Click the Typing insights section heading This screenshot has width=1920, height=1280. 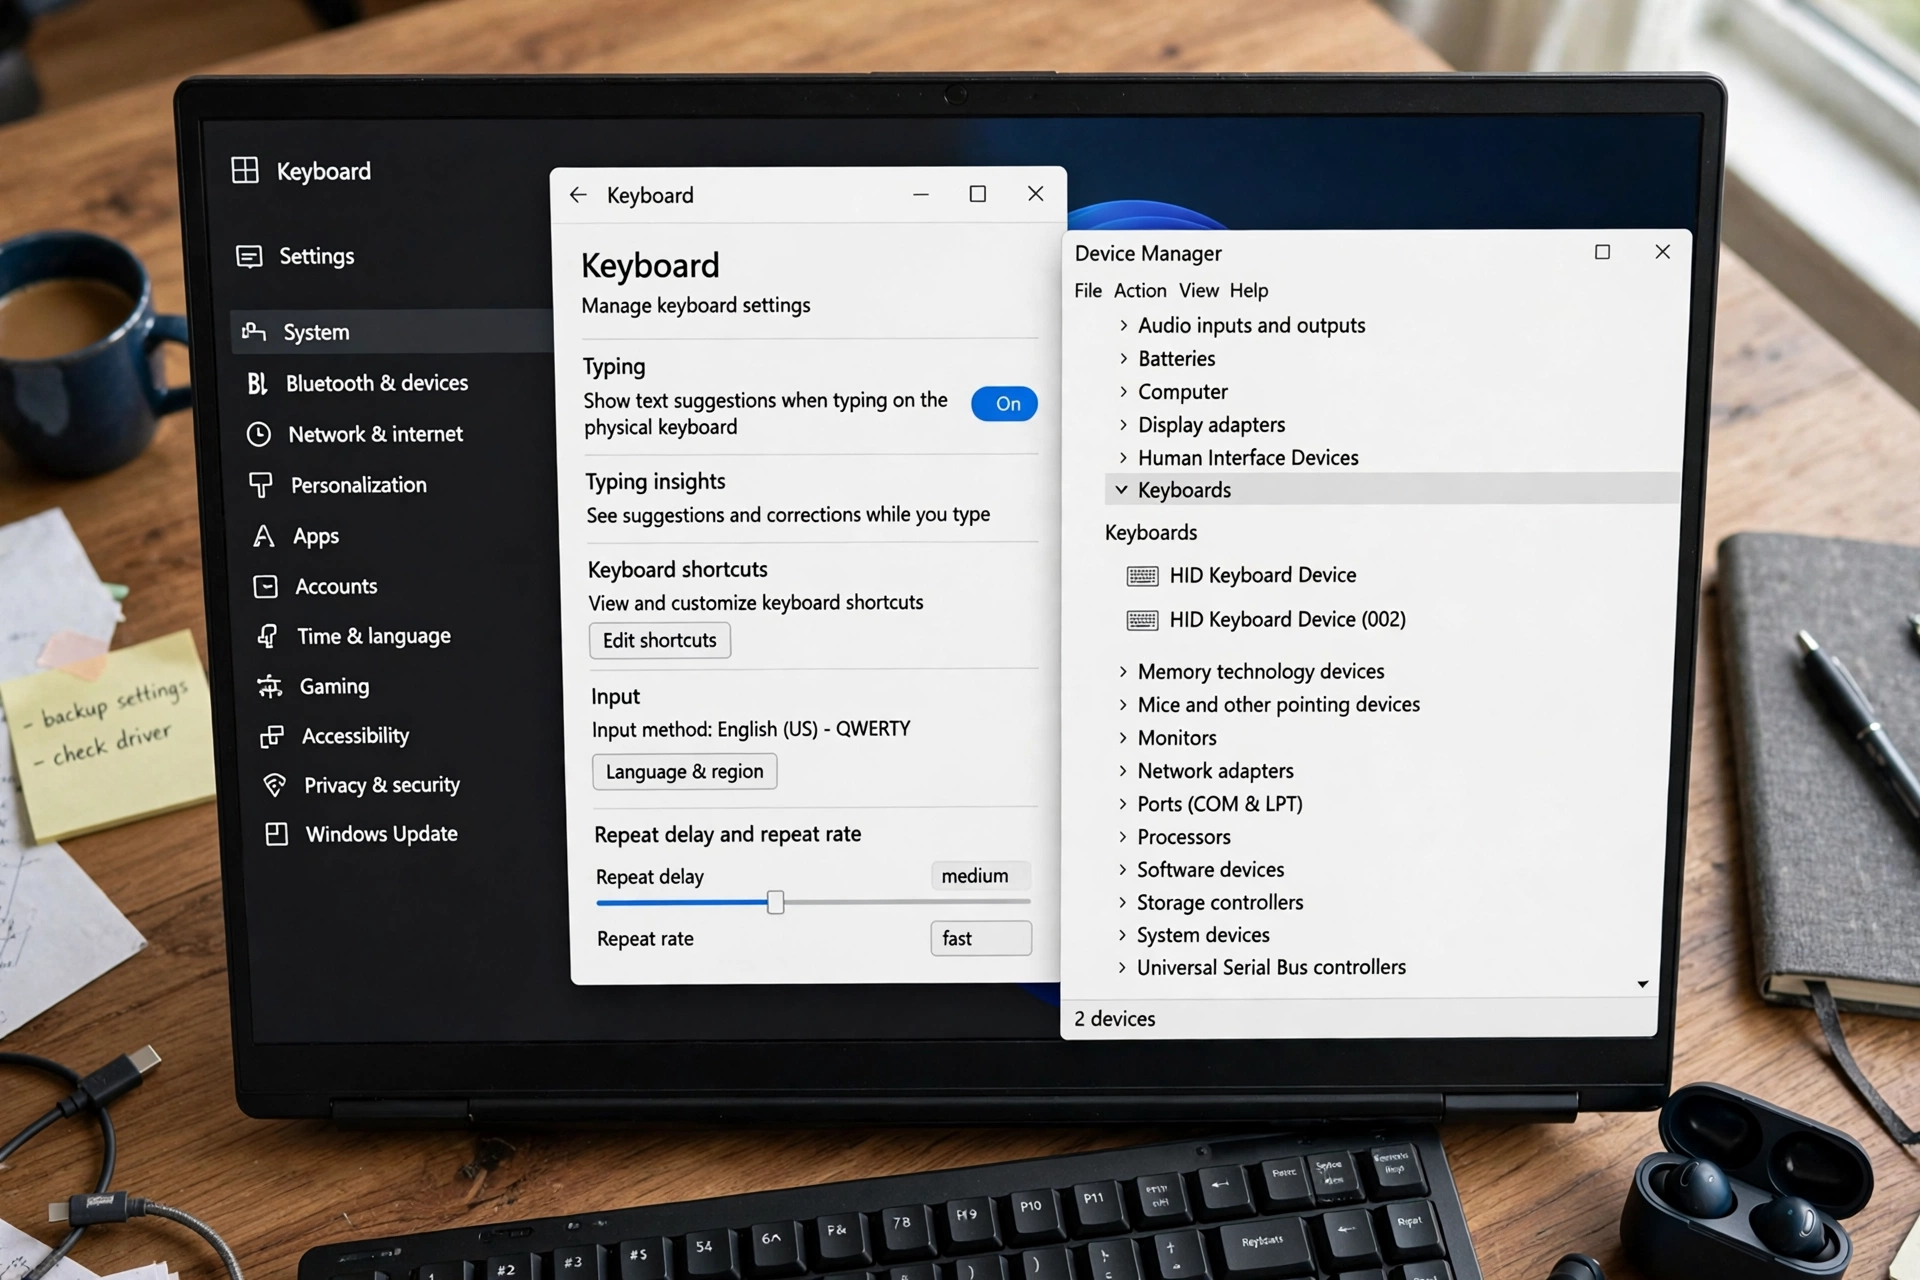[655, 481]
